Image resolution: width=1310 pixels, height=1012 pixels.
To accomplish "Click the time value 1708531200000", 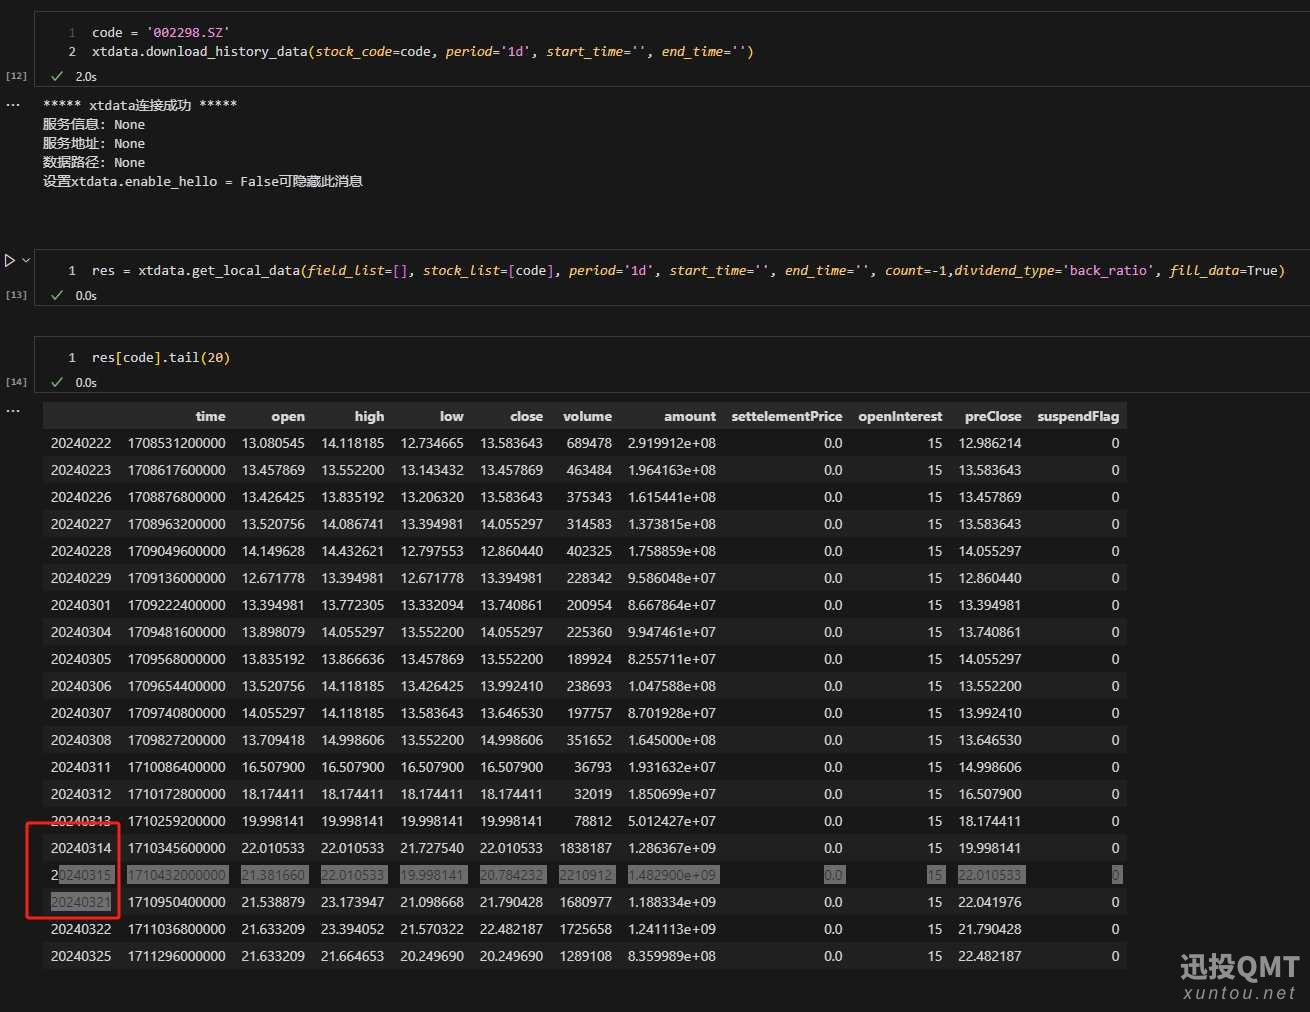I will (x=176, y=443).
